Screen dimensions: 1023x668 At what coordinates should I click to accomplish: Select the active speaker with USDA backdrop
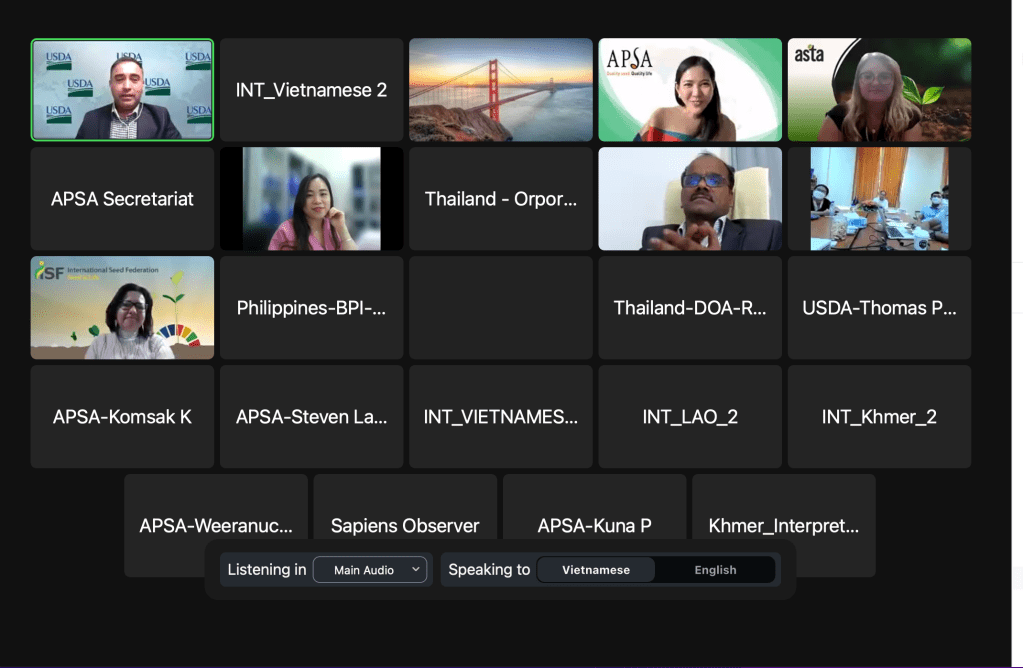point(122,90)
